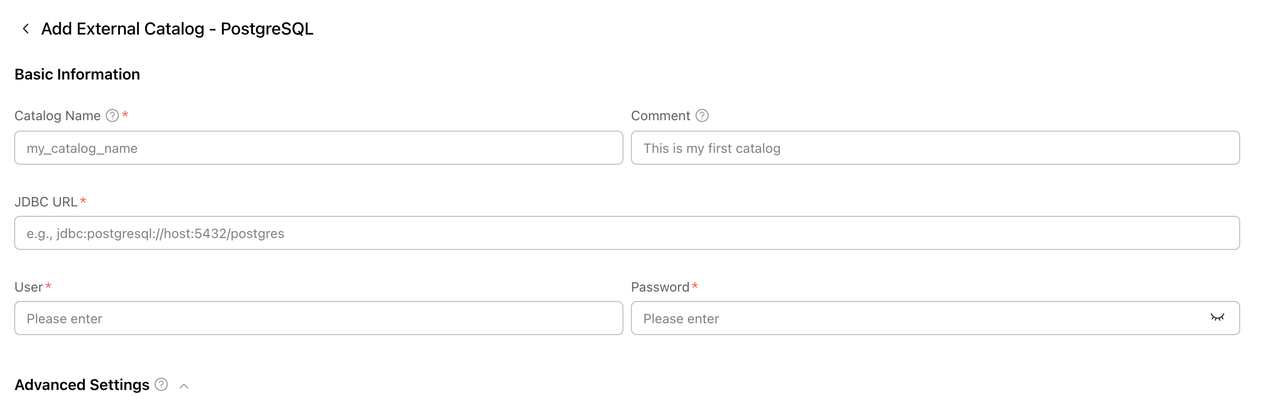Open the Catalog Name help tooltip icon
Screen dimensions: 1280x408
tap(112, 116)
